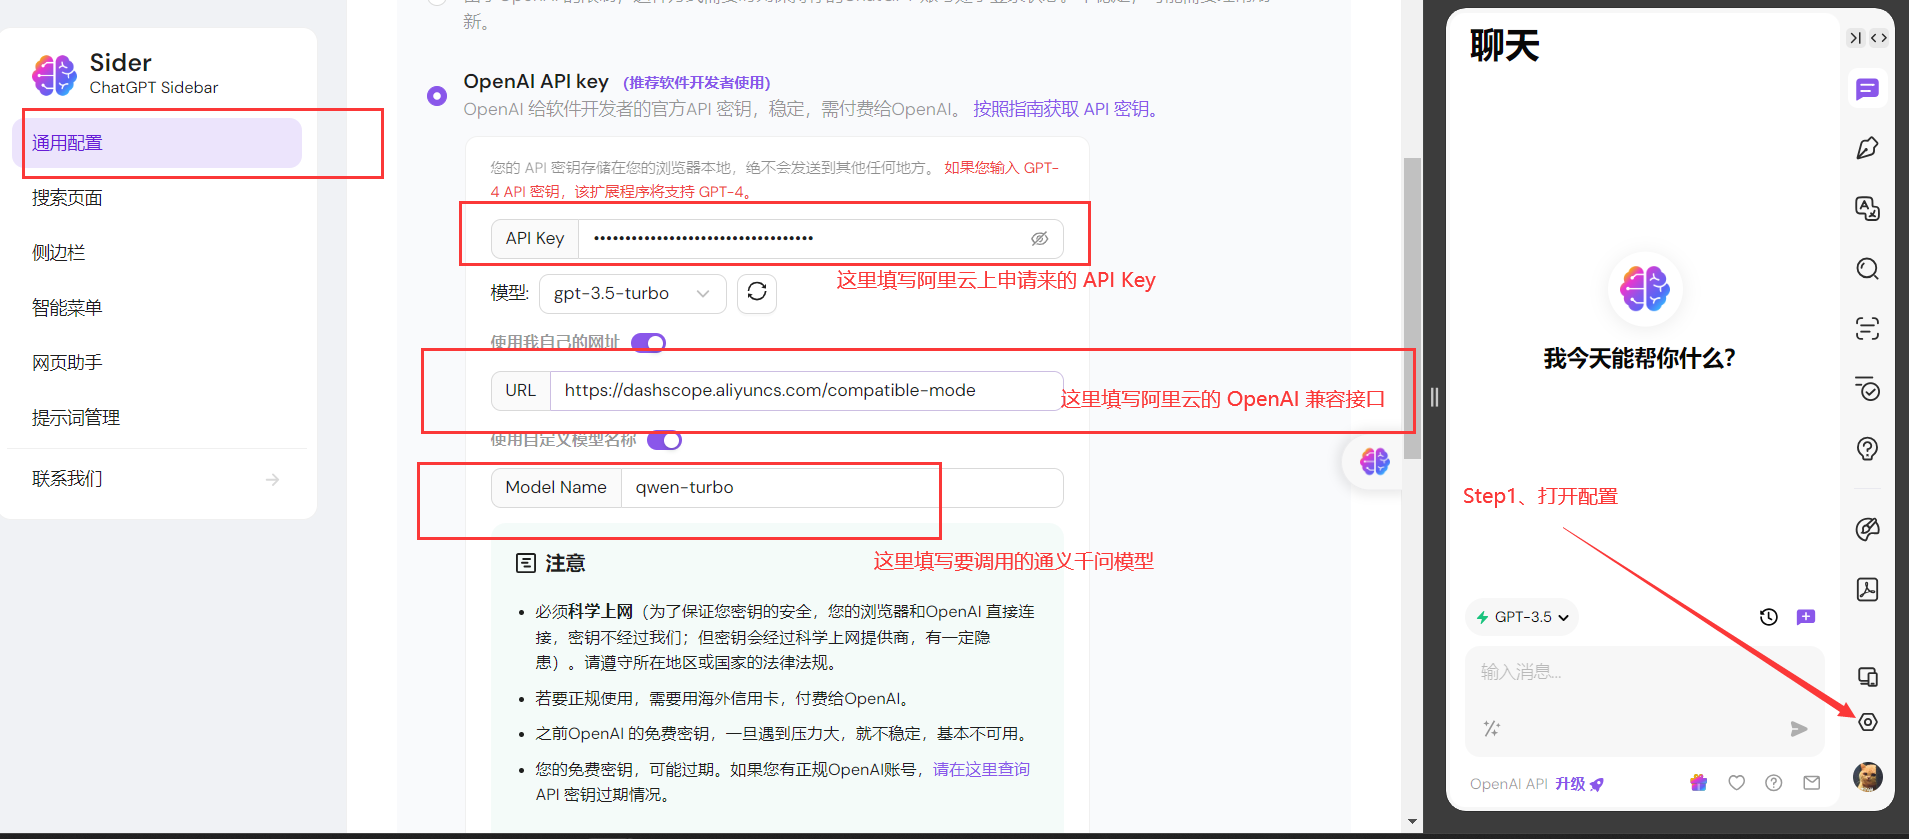Viewport: 1909px width, 839px height.
Task: Open the Translate tool icon
Action: click(x=1867, y=208)
